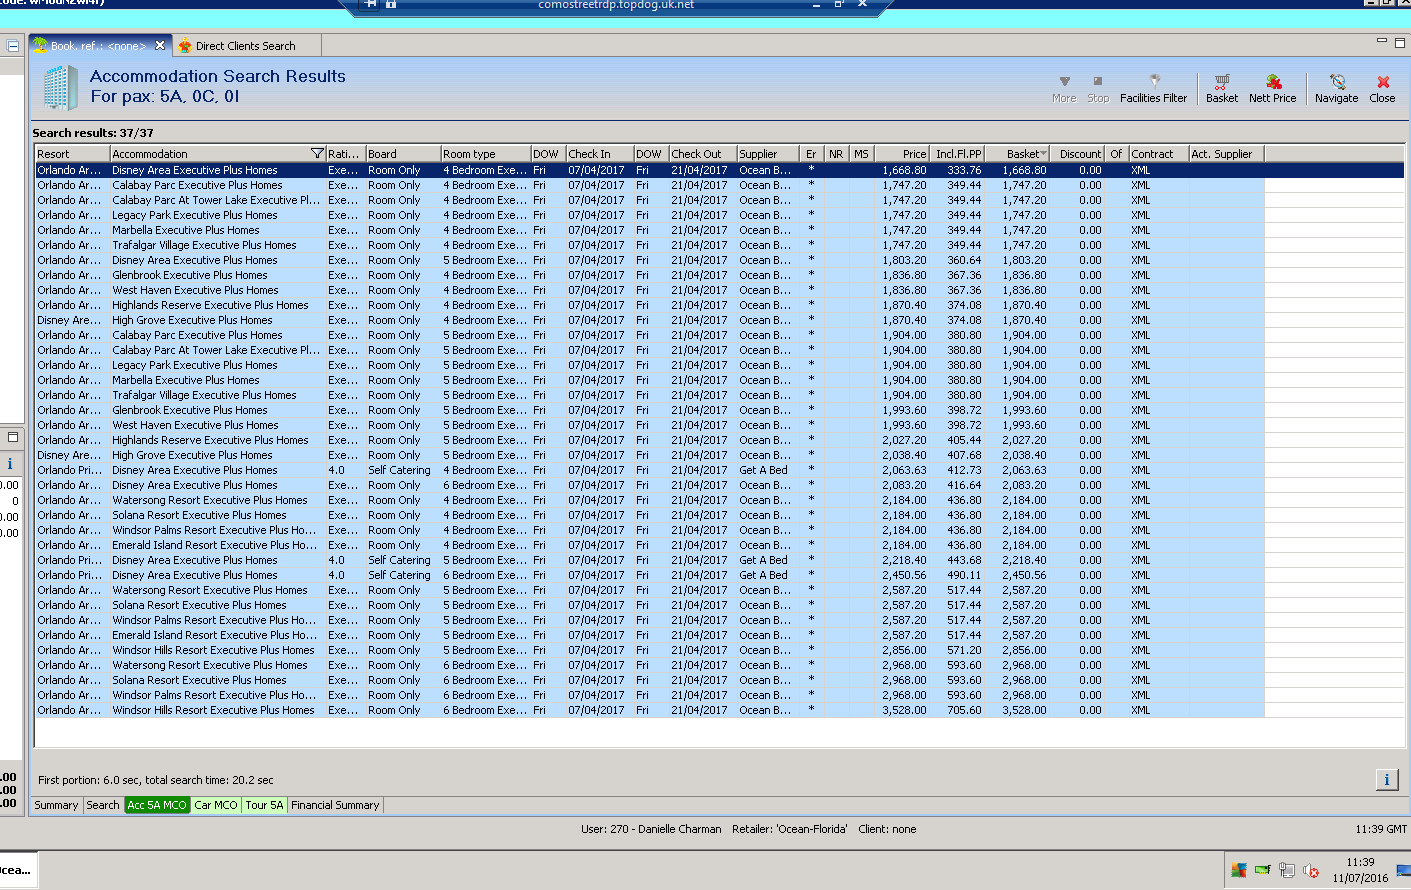Click the 2,038.40 price cell
The image size is (1411, 890).
(904, 455)
